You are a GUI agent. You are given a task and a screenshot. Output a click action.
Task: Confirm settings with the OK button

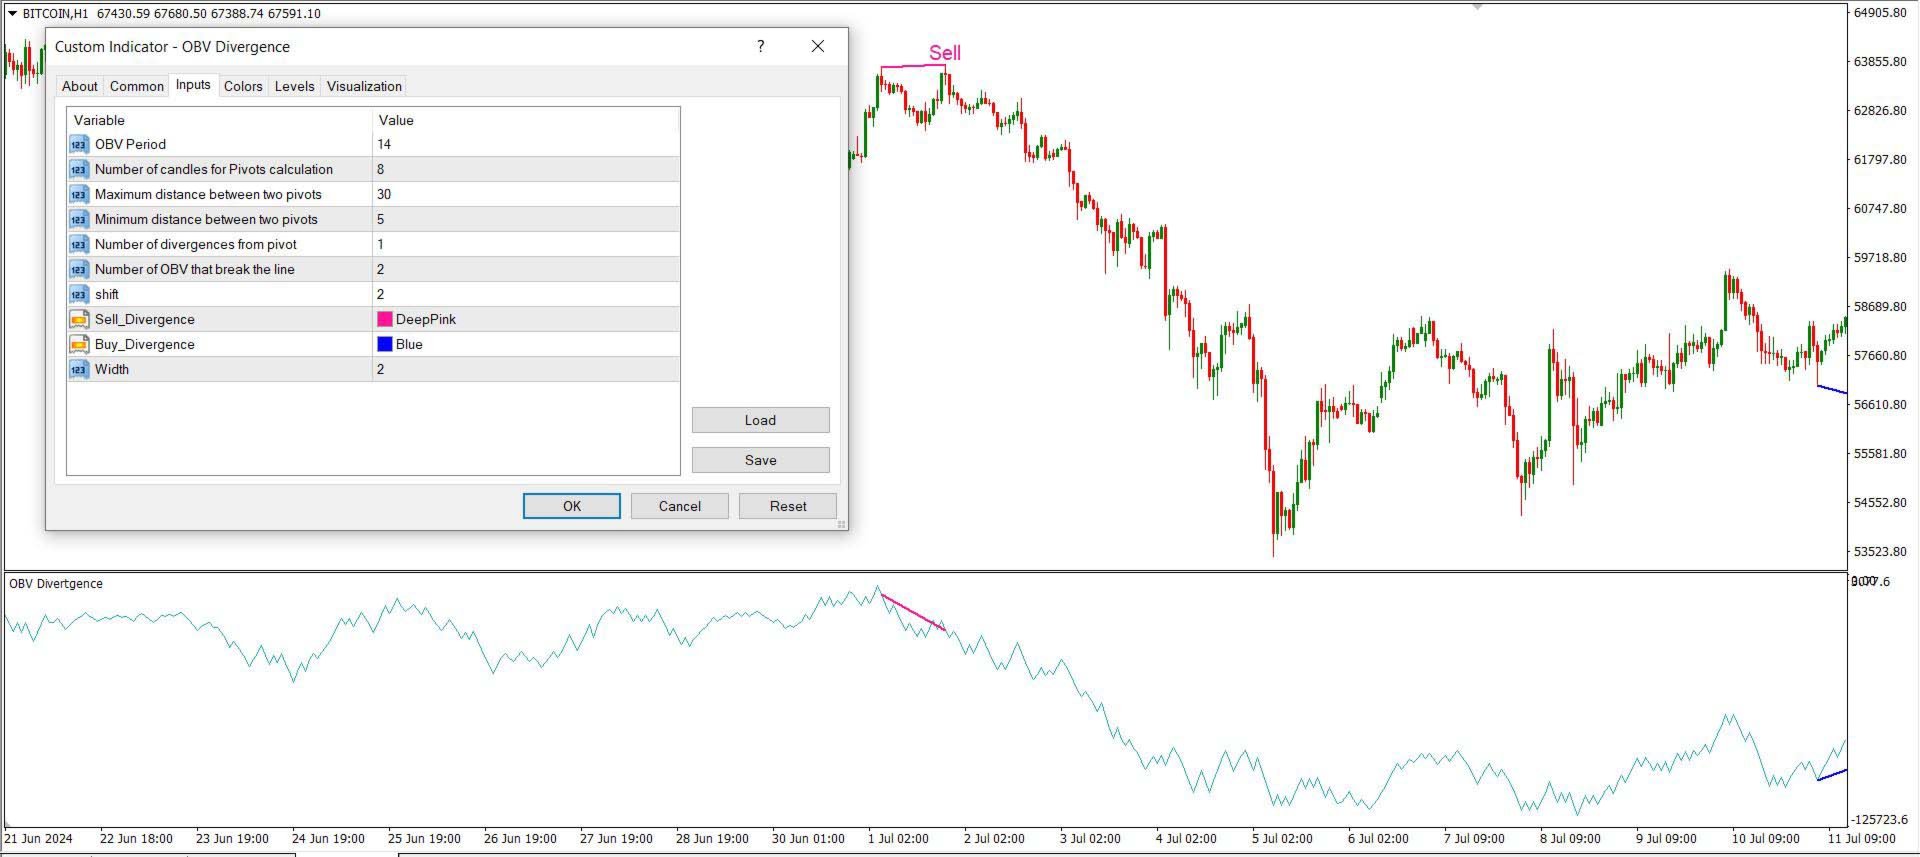click(x=572, y=506)
